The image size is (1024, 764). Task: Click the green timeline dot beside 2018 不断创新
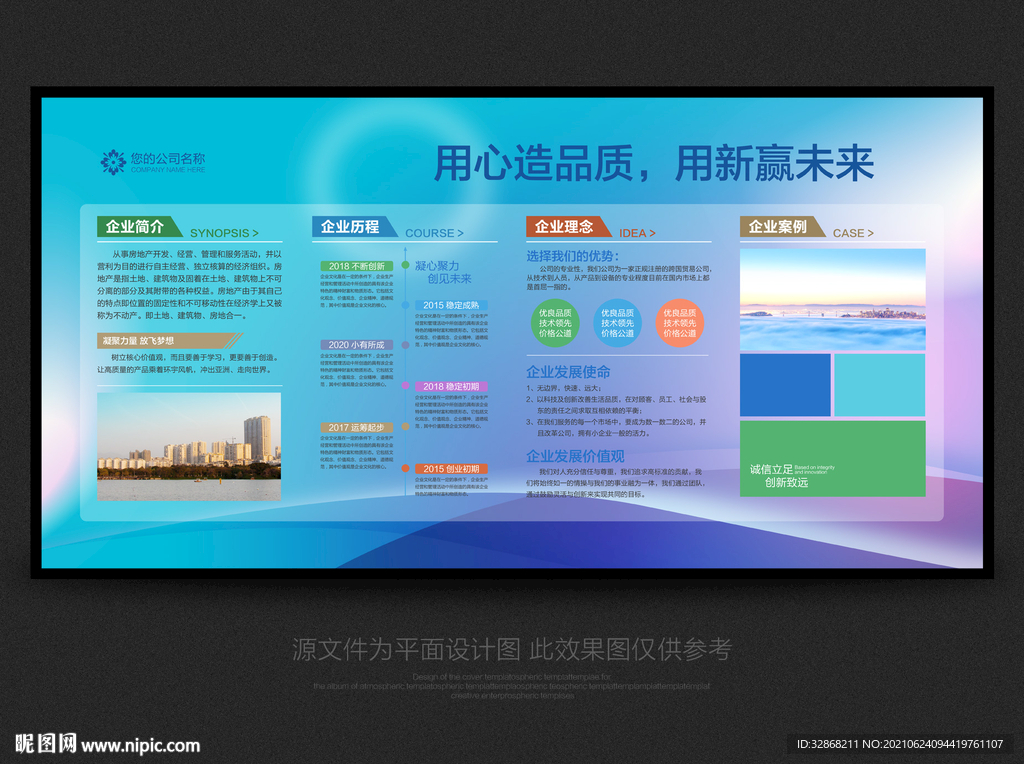click(x=406, y=265)
